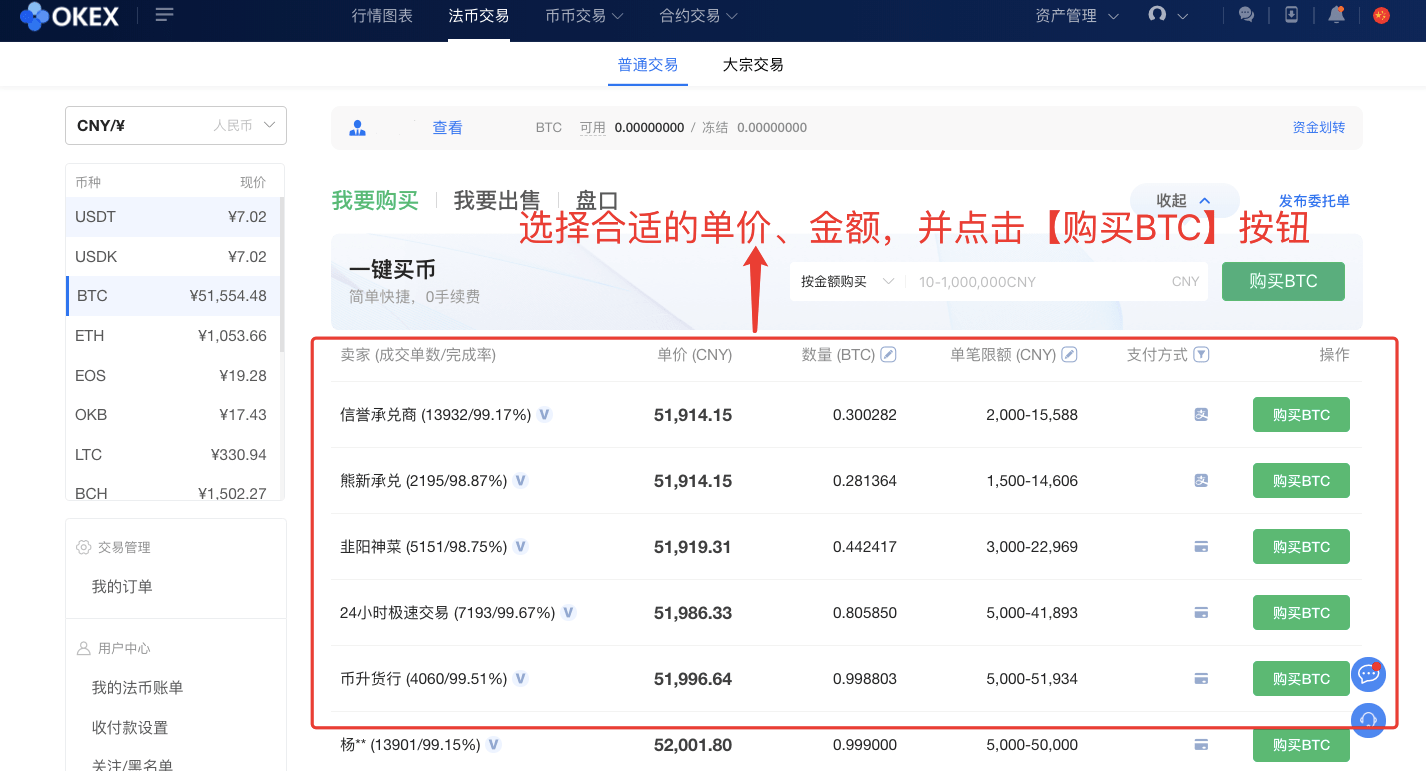1426x771 pixels.
Task: Click the OKEX logo
Action: click(69, 15)
